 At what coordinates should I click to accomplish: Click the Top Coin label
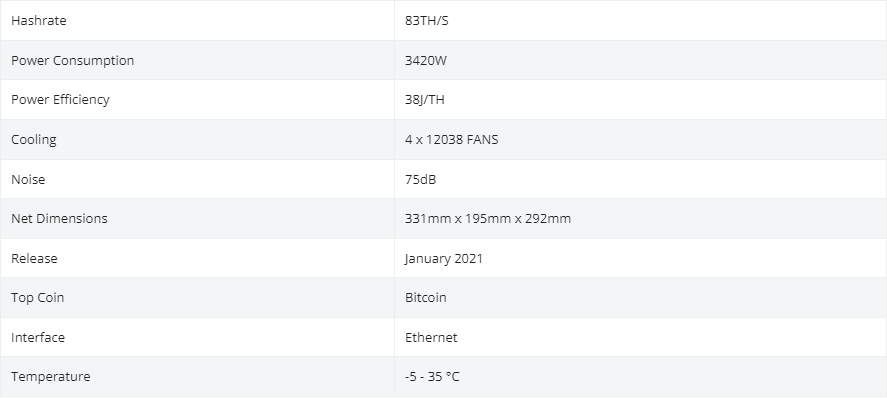37,297
